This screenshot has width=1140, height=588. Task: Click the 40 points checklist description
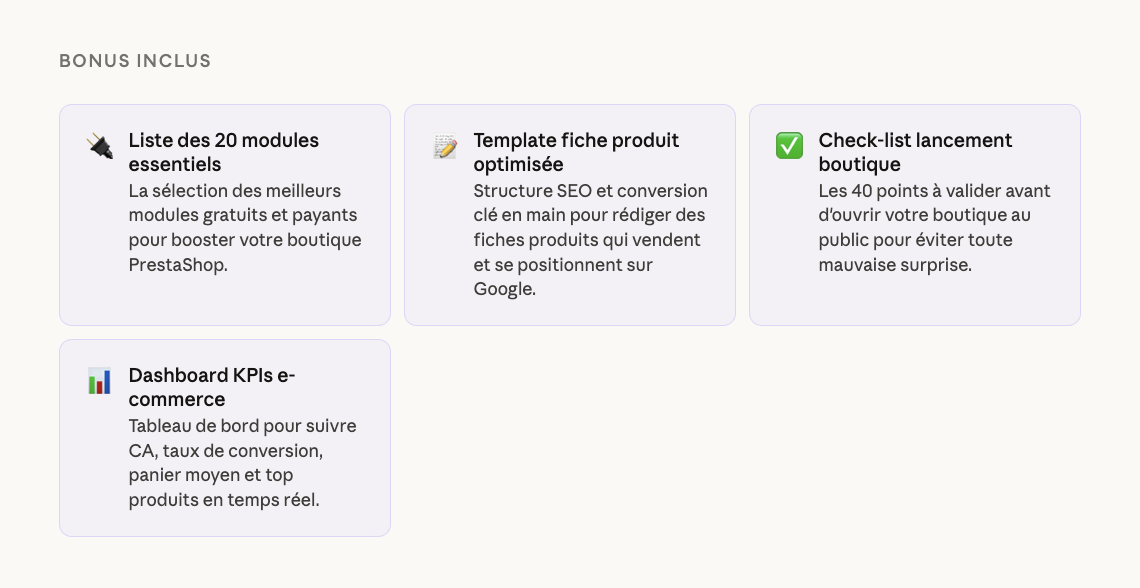click(x=934, y=228)
